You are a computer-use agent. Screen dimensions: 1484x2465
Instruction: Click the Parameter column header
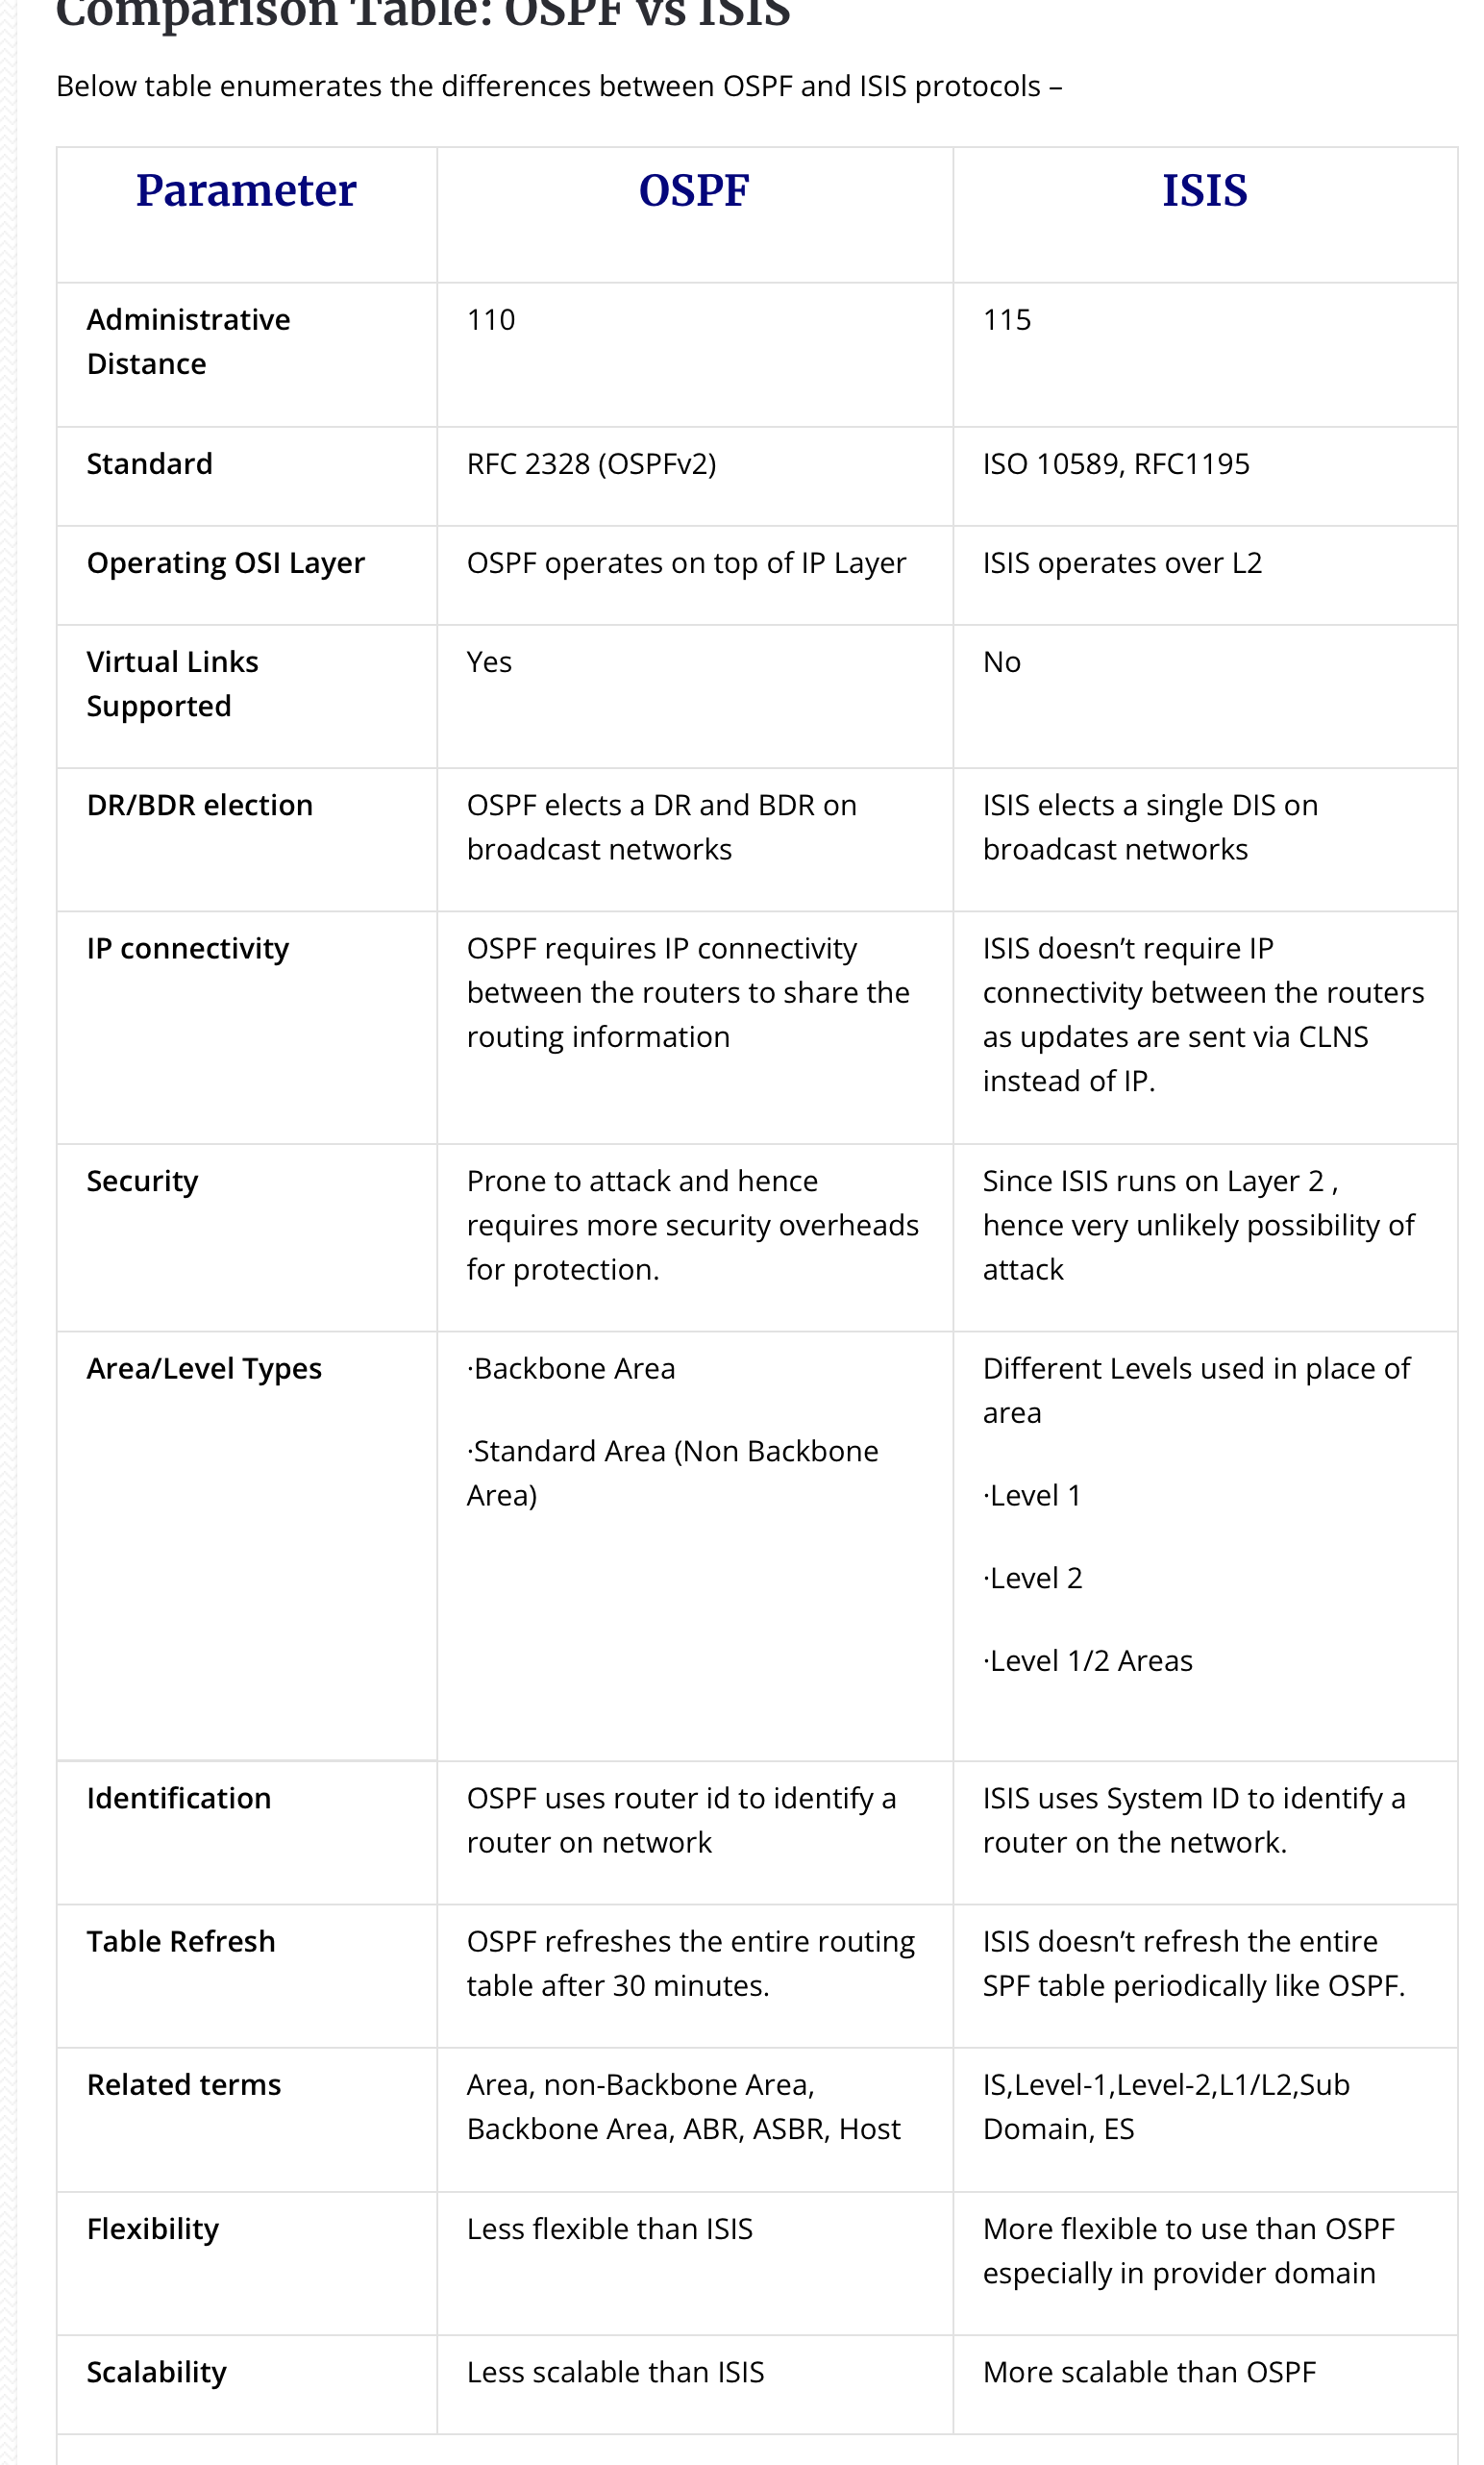tap(246, 190)
